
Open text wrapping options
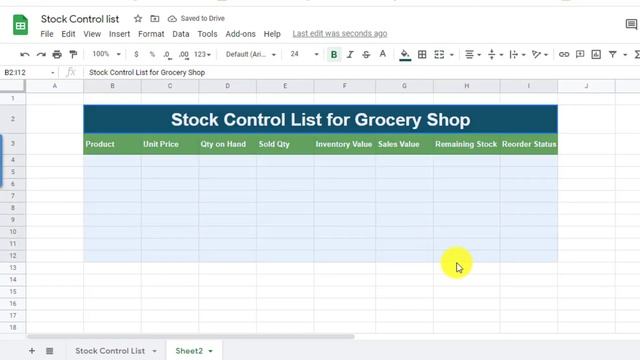click(518, 54)
